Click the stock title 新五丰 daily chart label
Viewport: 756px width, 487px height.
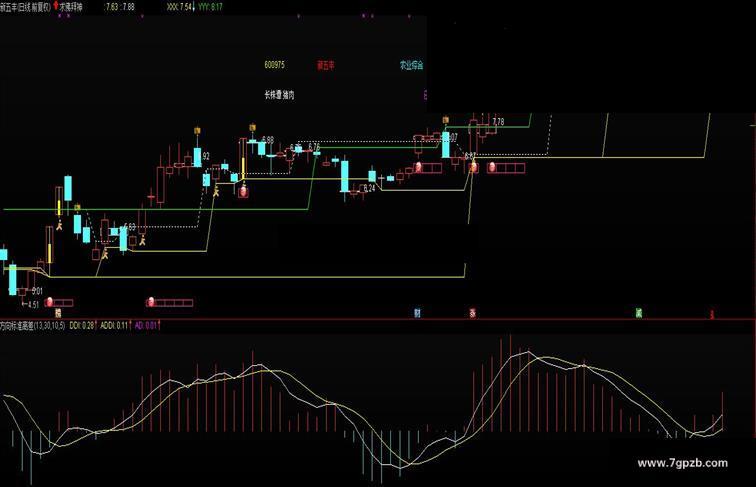pyautogui.click(x=25, y=7)
